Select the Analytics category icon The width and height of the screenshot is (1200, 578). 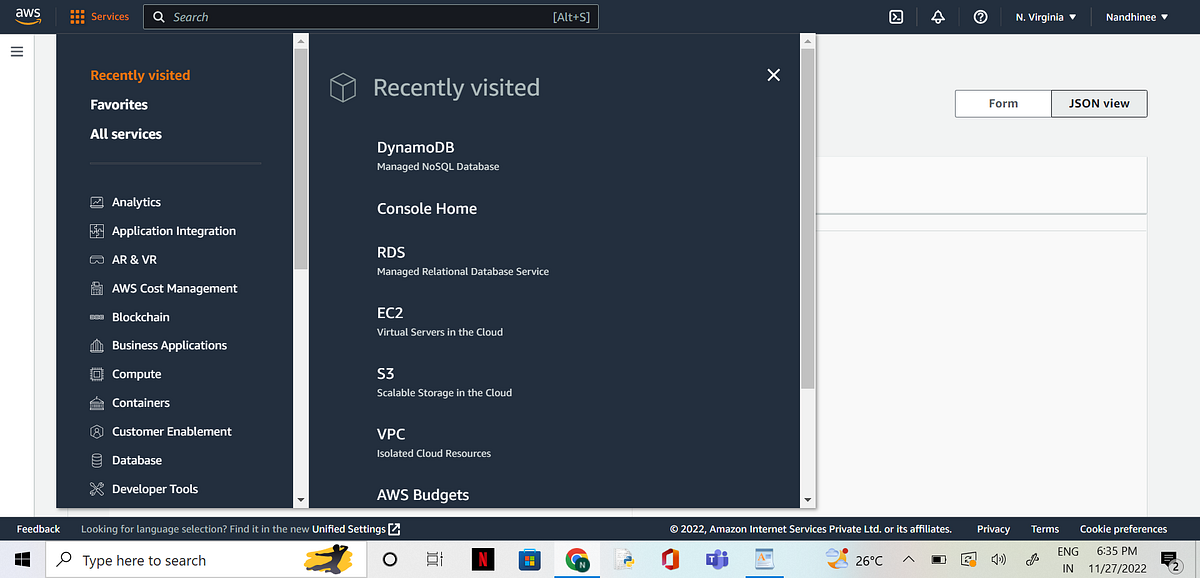click(x=96, y=201)
